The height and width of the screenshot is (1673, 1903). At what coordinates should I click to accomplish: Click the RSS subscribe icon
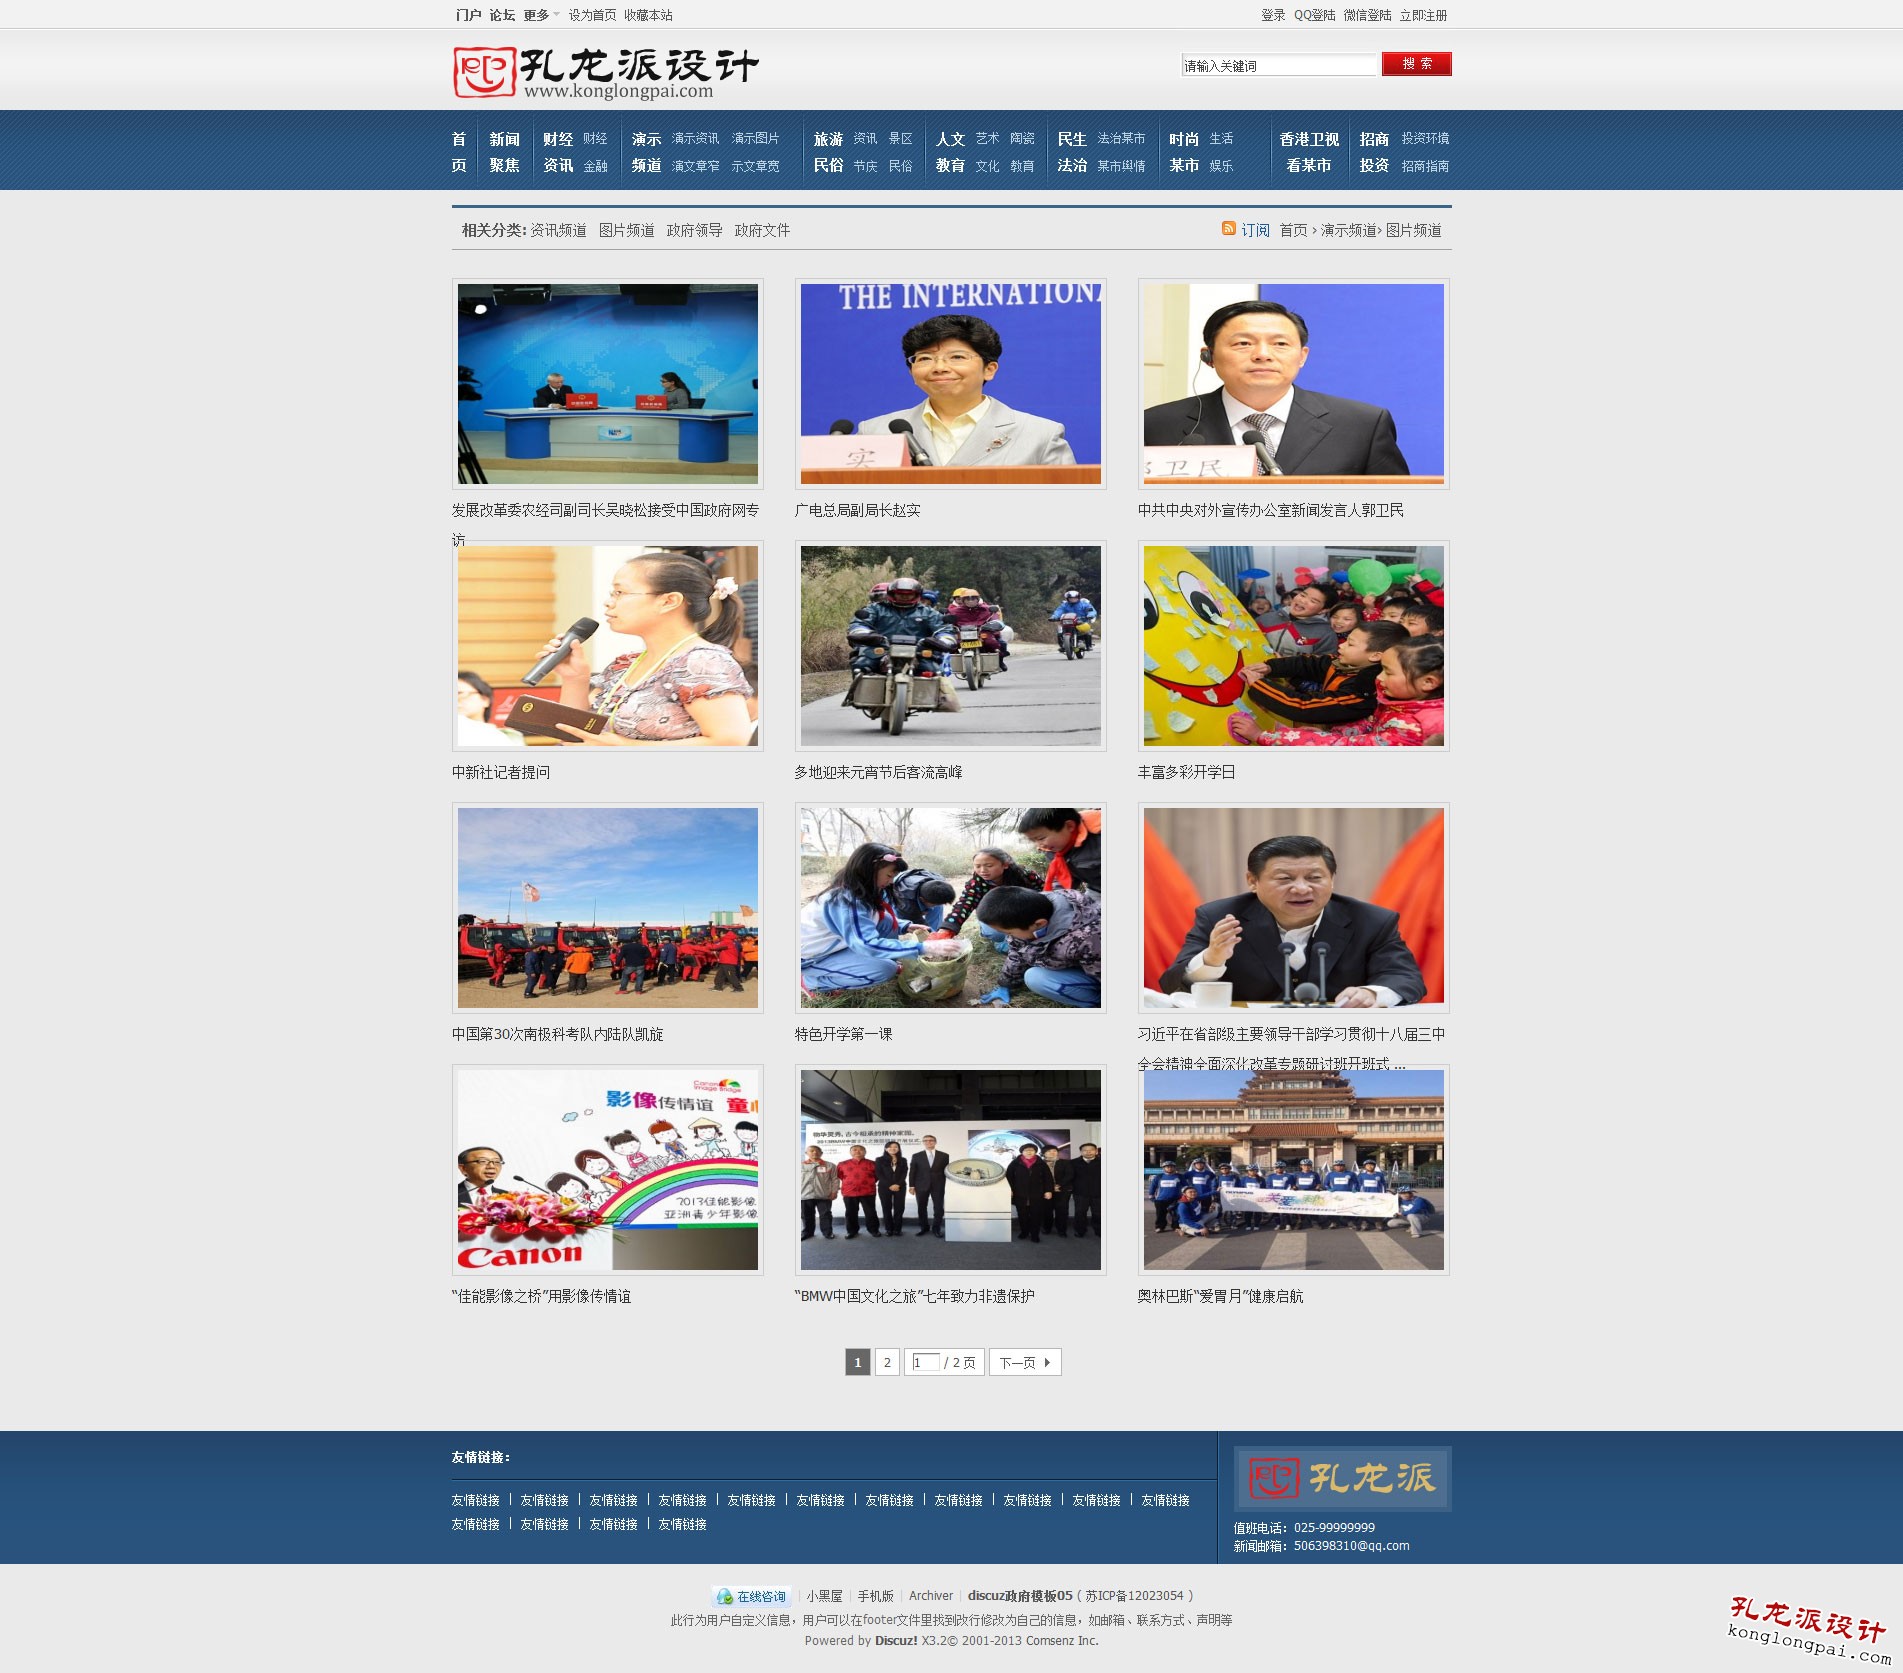coord(1228,229)
